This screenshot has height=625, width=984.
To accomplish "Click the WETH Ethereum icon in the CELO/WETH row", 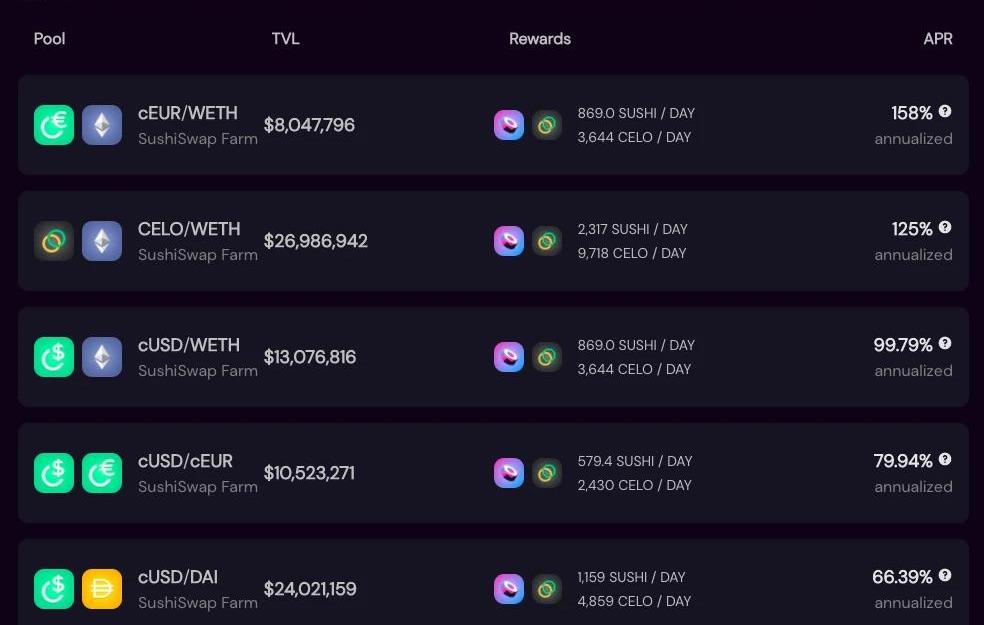I will point(102,241).
